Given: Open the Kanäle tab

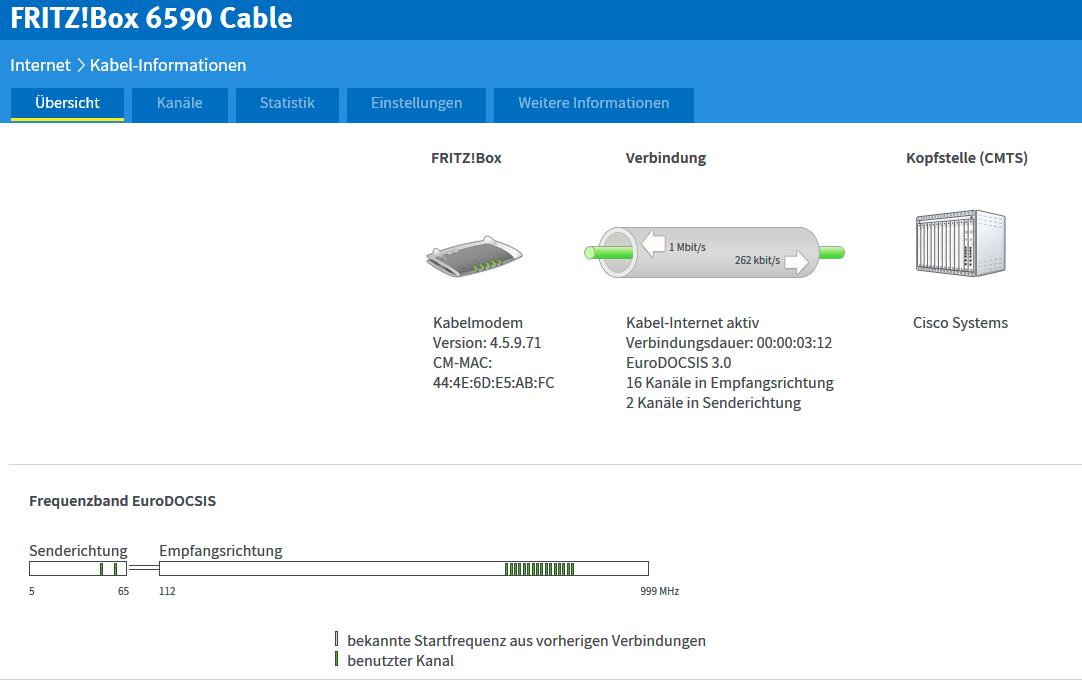Looking at the screenshot, I should 180,103.
